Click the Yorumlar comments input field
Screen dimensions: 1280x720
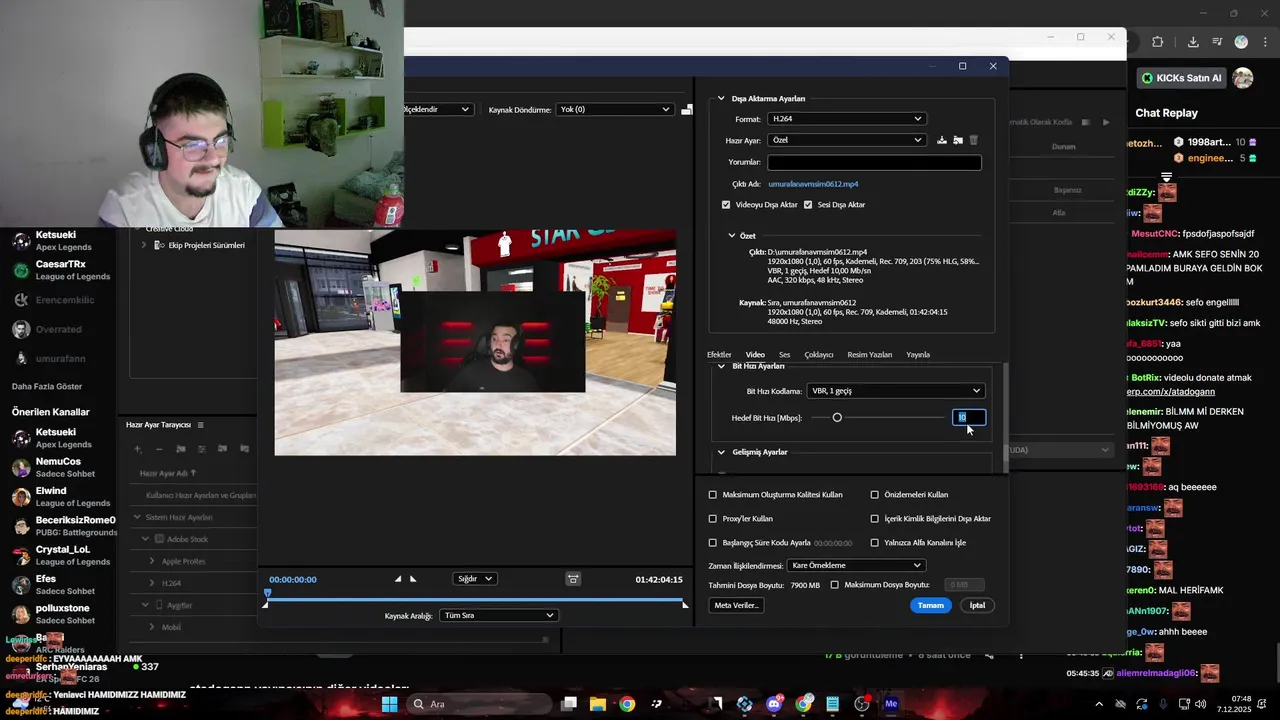pyautogui.click(x=875, y=162)
